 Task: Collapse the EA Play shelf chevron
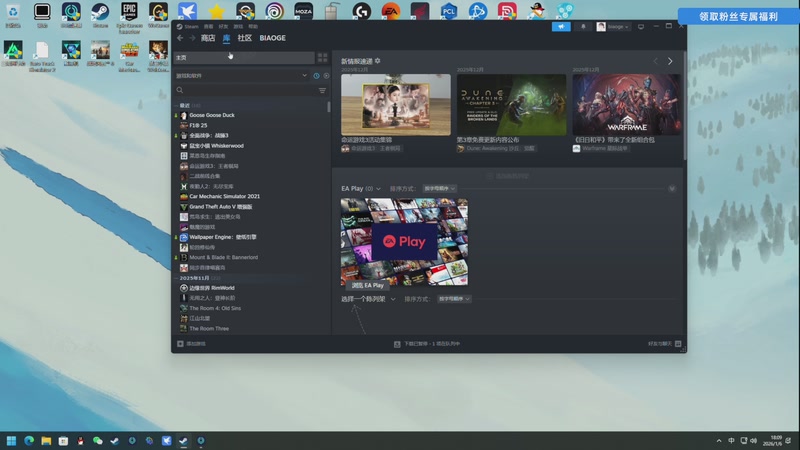tap(672, 189)
